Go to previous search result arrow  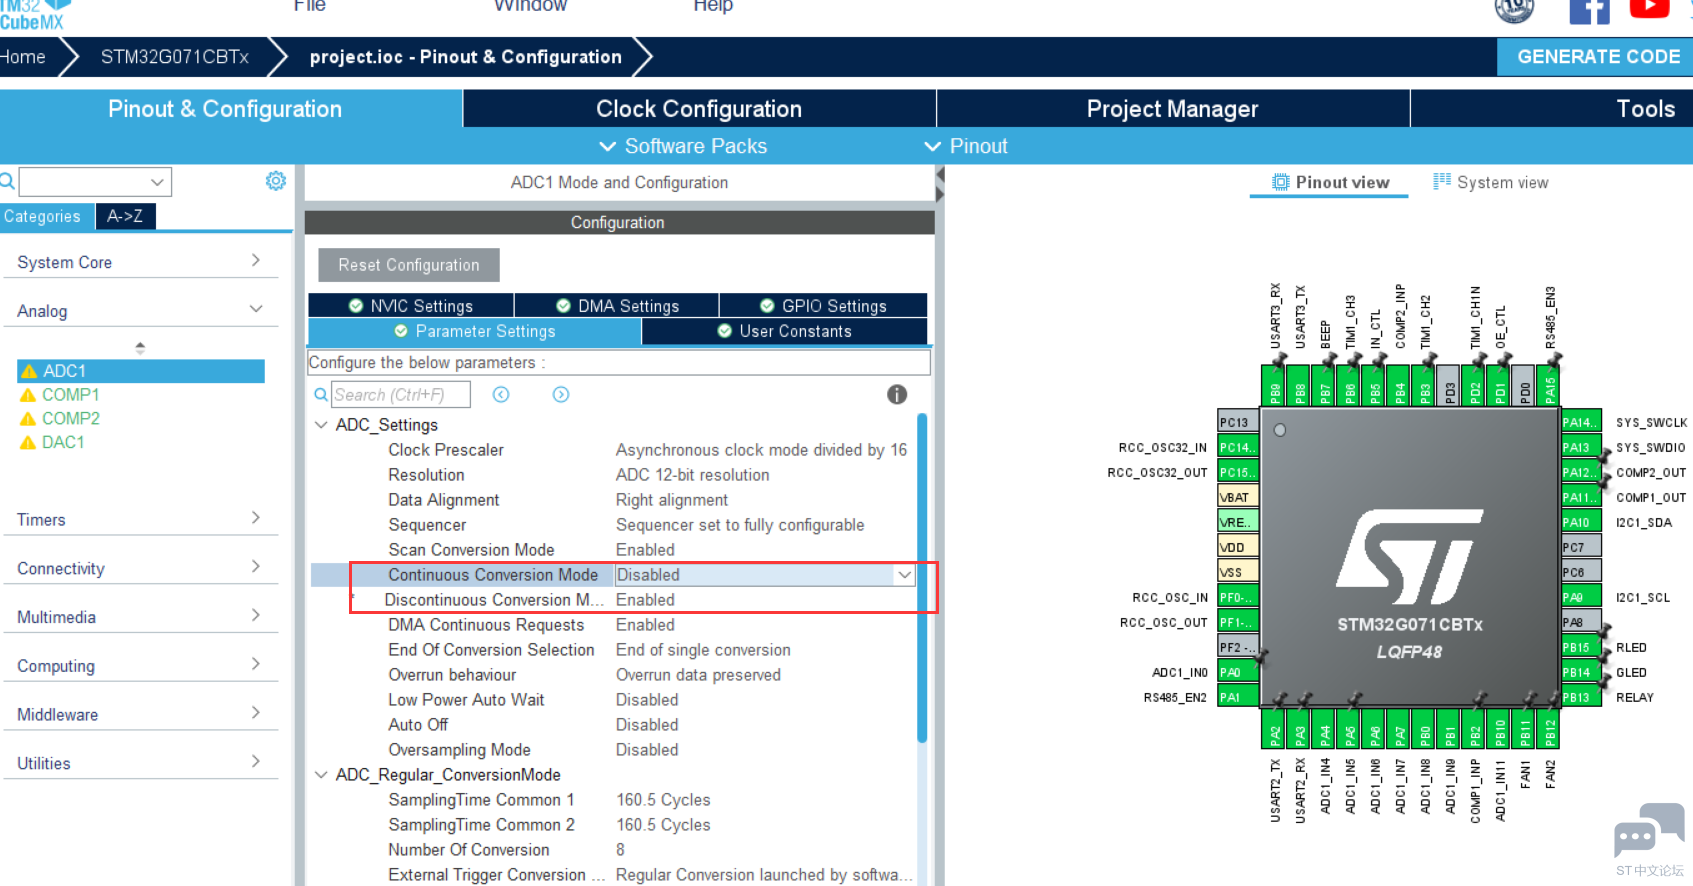click(501, 395)
